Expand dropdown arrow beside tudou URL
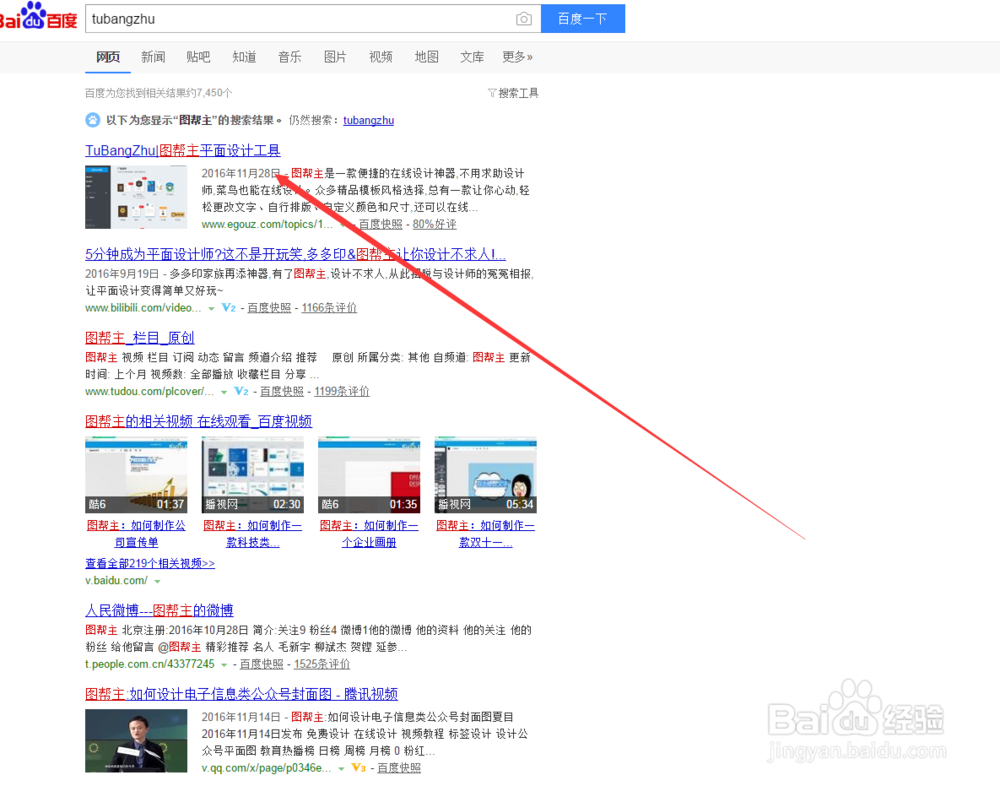 224,392
